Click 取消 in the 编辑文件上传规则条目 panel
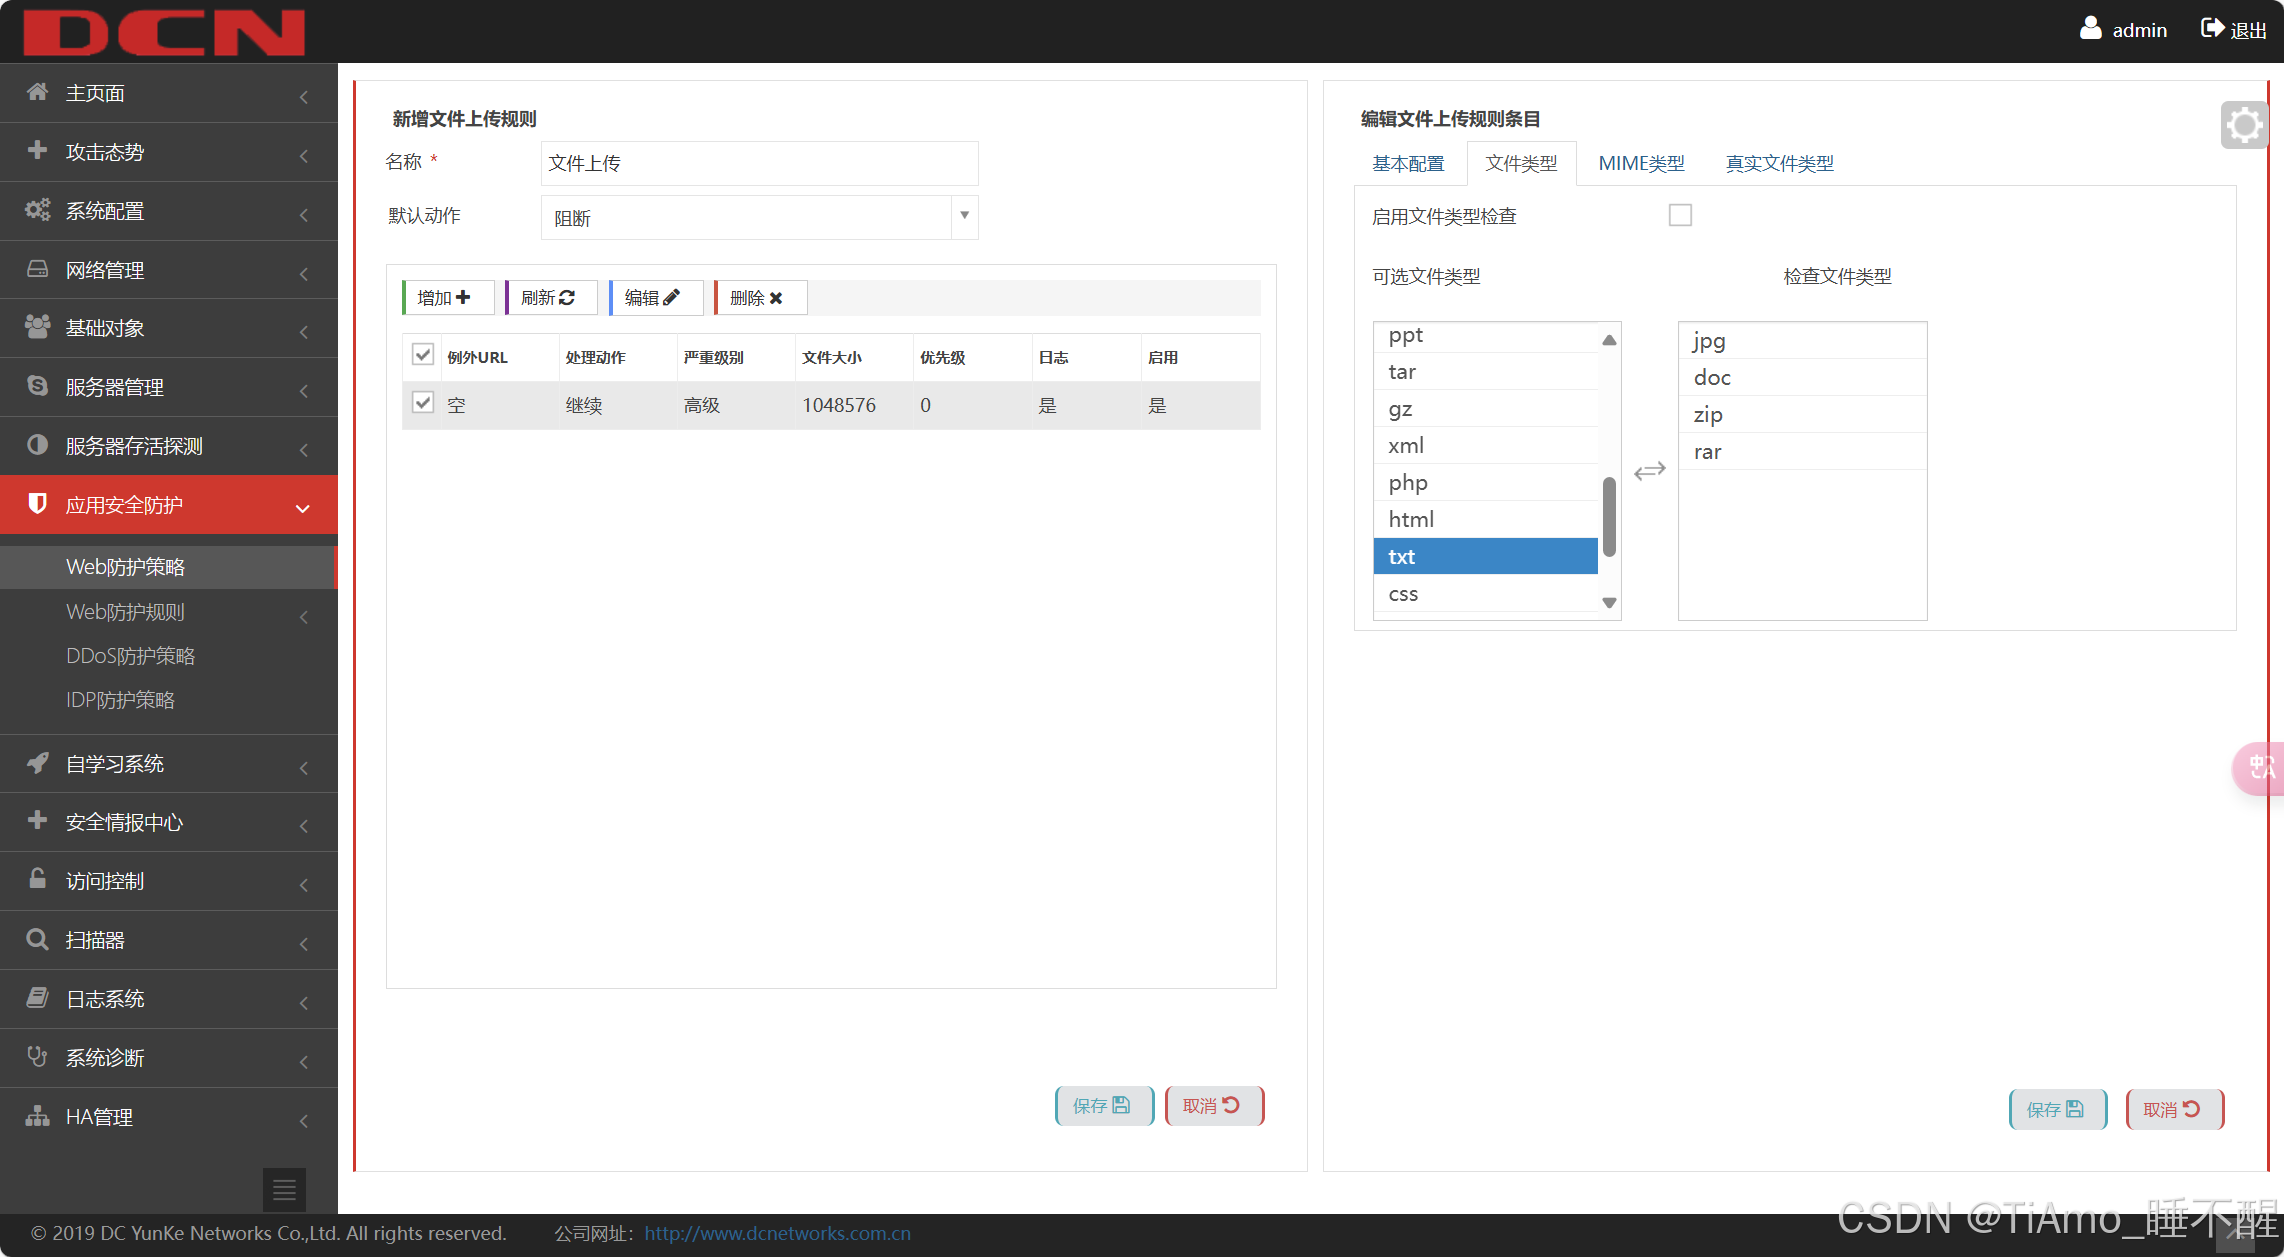2284x1257 pixels. coord(2174,1110)
